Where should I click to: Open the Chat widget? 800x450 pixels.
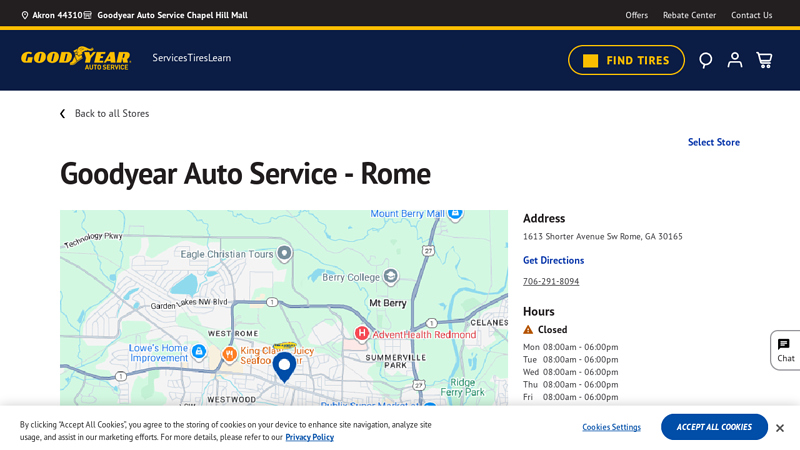click(785, 350)
